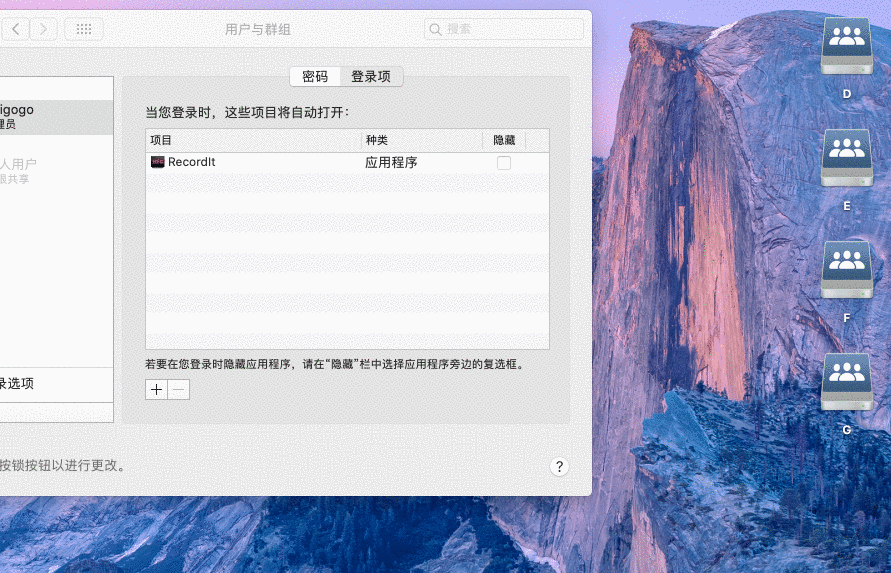
Task: Remove login item with minus button
Action: pyautogui.click(x=179, y=390)
